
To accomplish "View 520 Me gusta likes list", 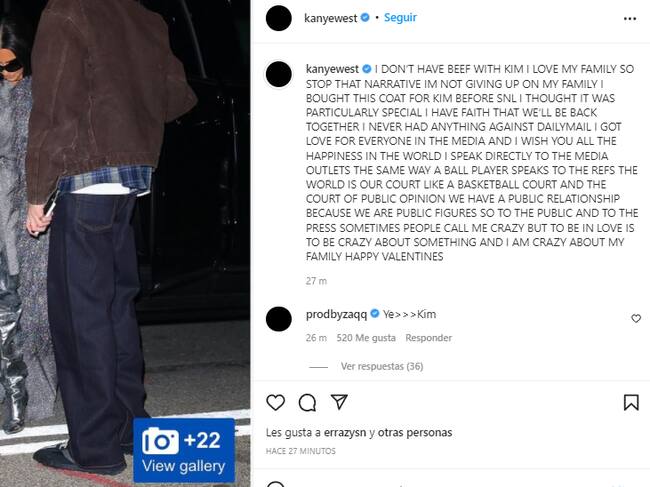I will tap(366, 338).
